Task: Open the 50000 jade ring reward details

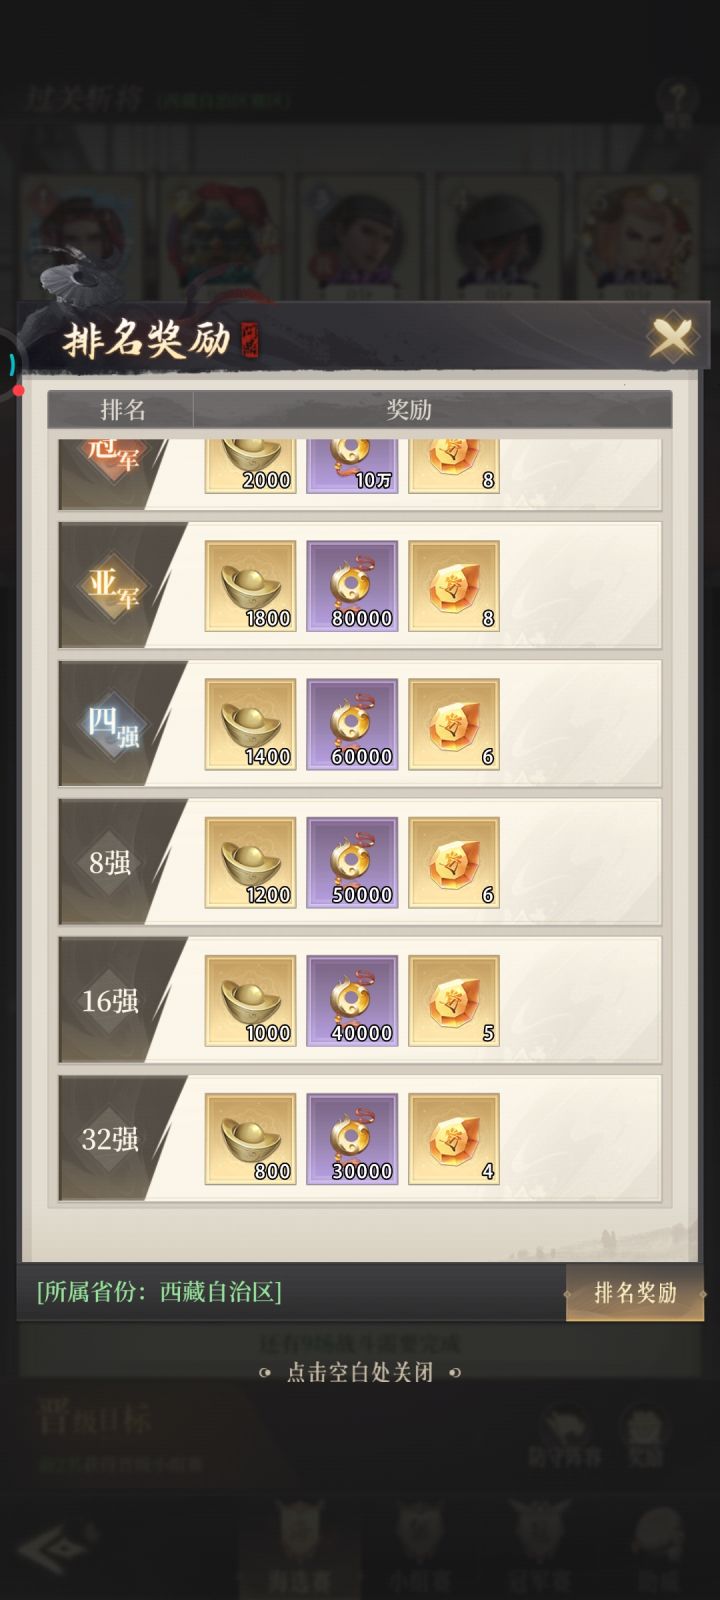Action: click(x=352, y=862)
